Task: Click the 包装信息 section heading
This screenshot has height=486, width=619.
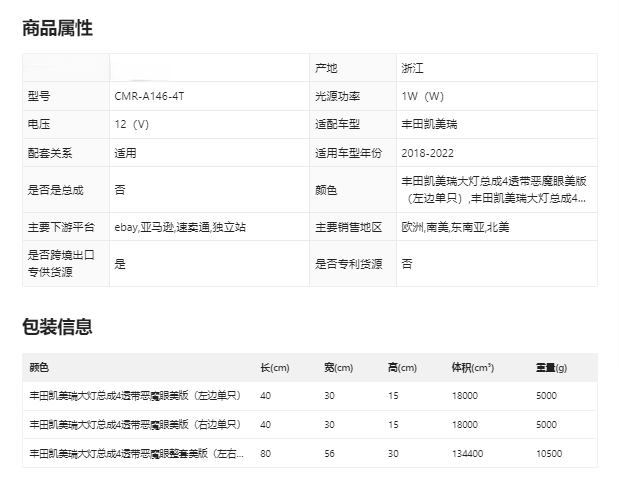Action: [x=57, y=326]
